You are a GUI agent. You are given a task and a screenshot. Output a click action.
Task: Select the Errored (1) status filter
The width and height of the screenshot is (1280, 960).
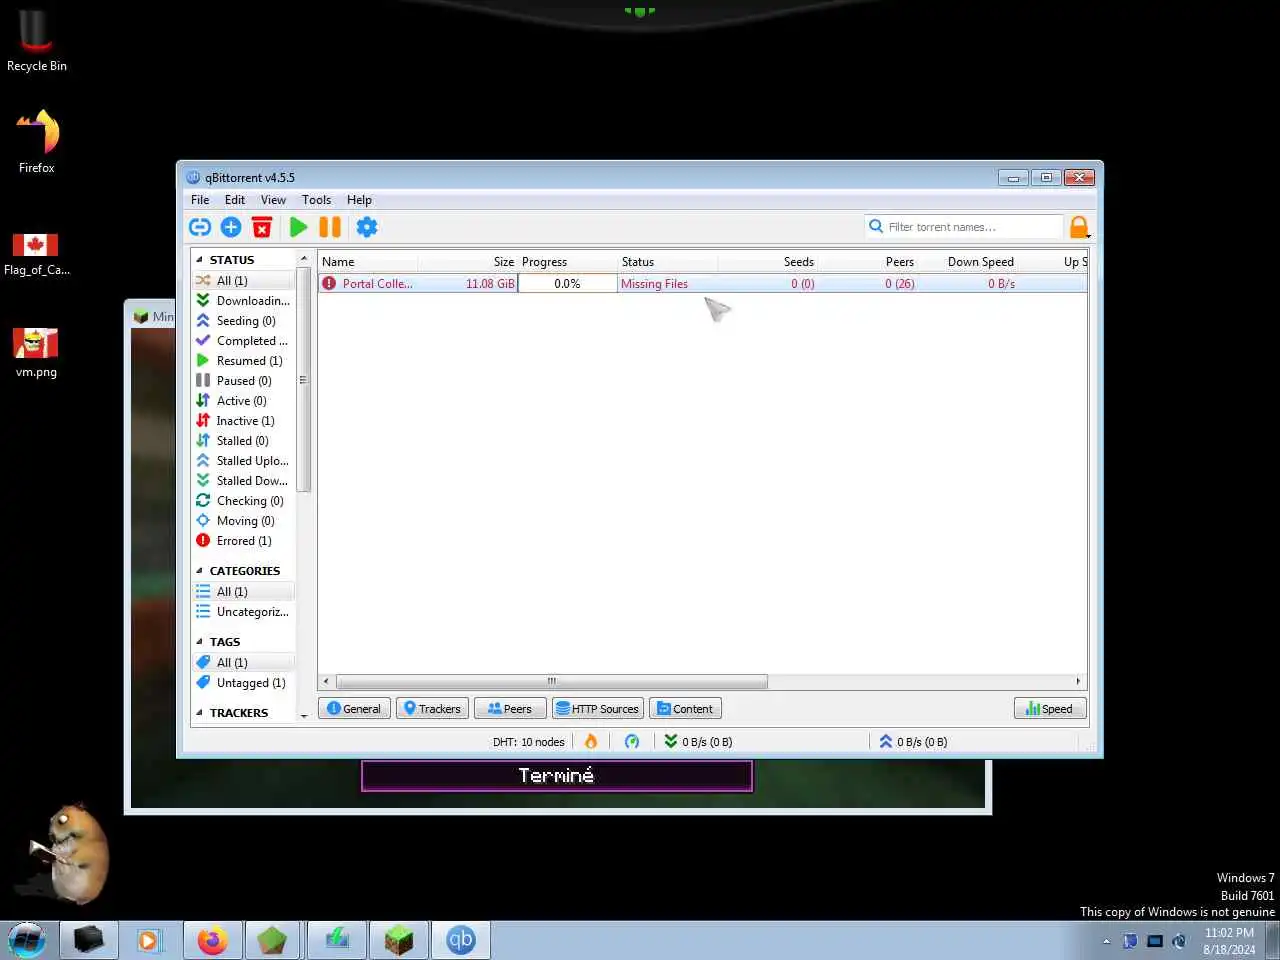point(243,541)
